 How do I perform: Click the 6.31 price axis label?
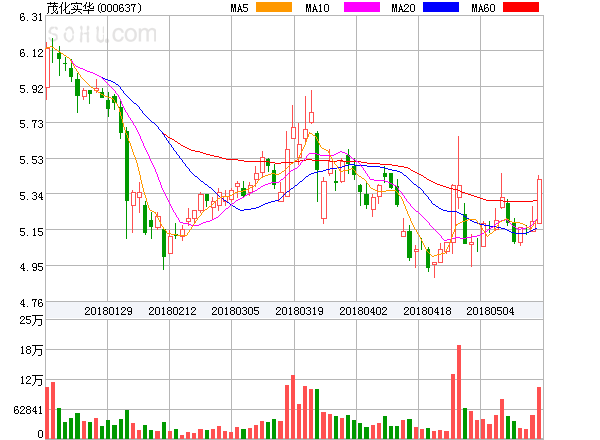pos(31,17)
